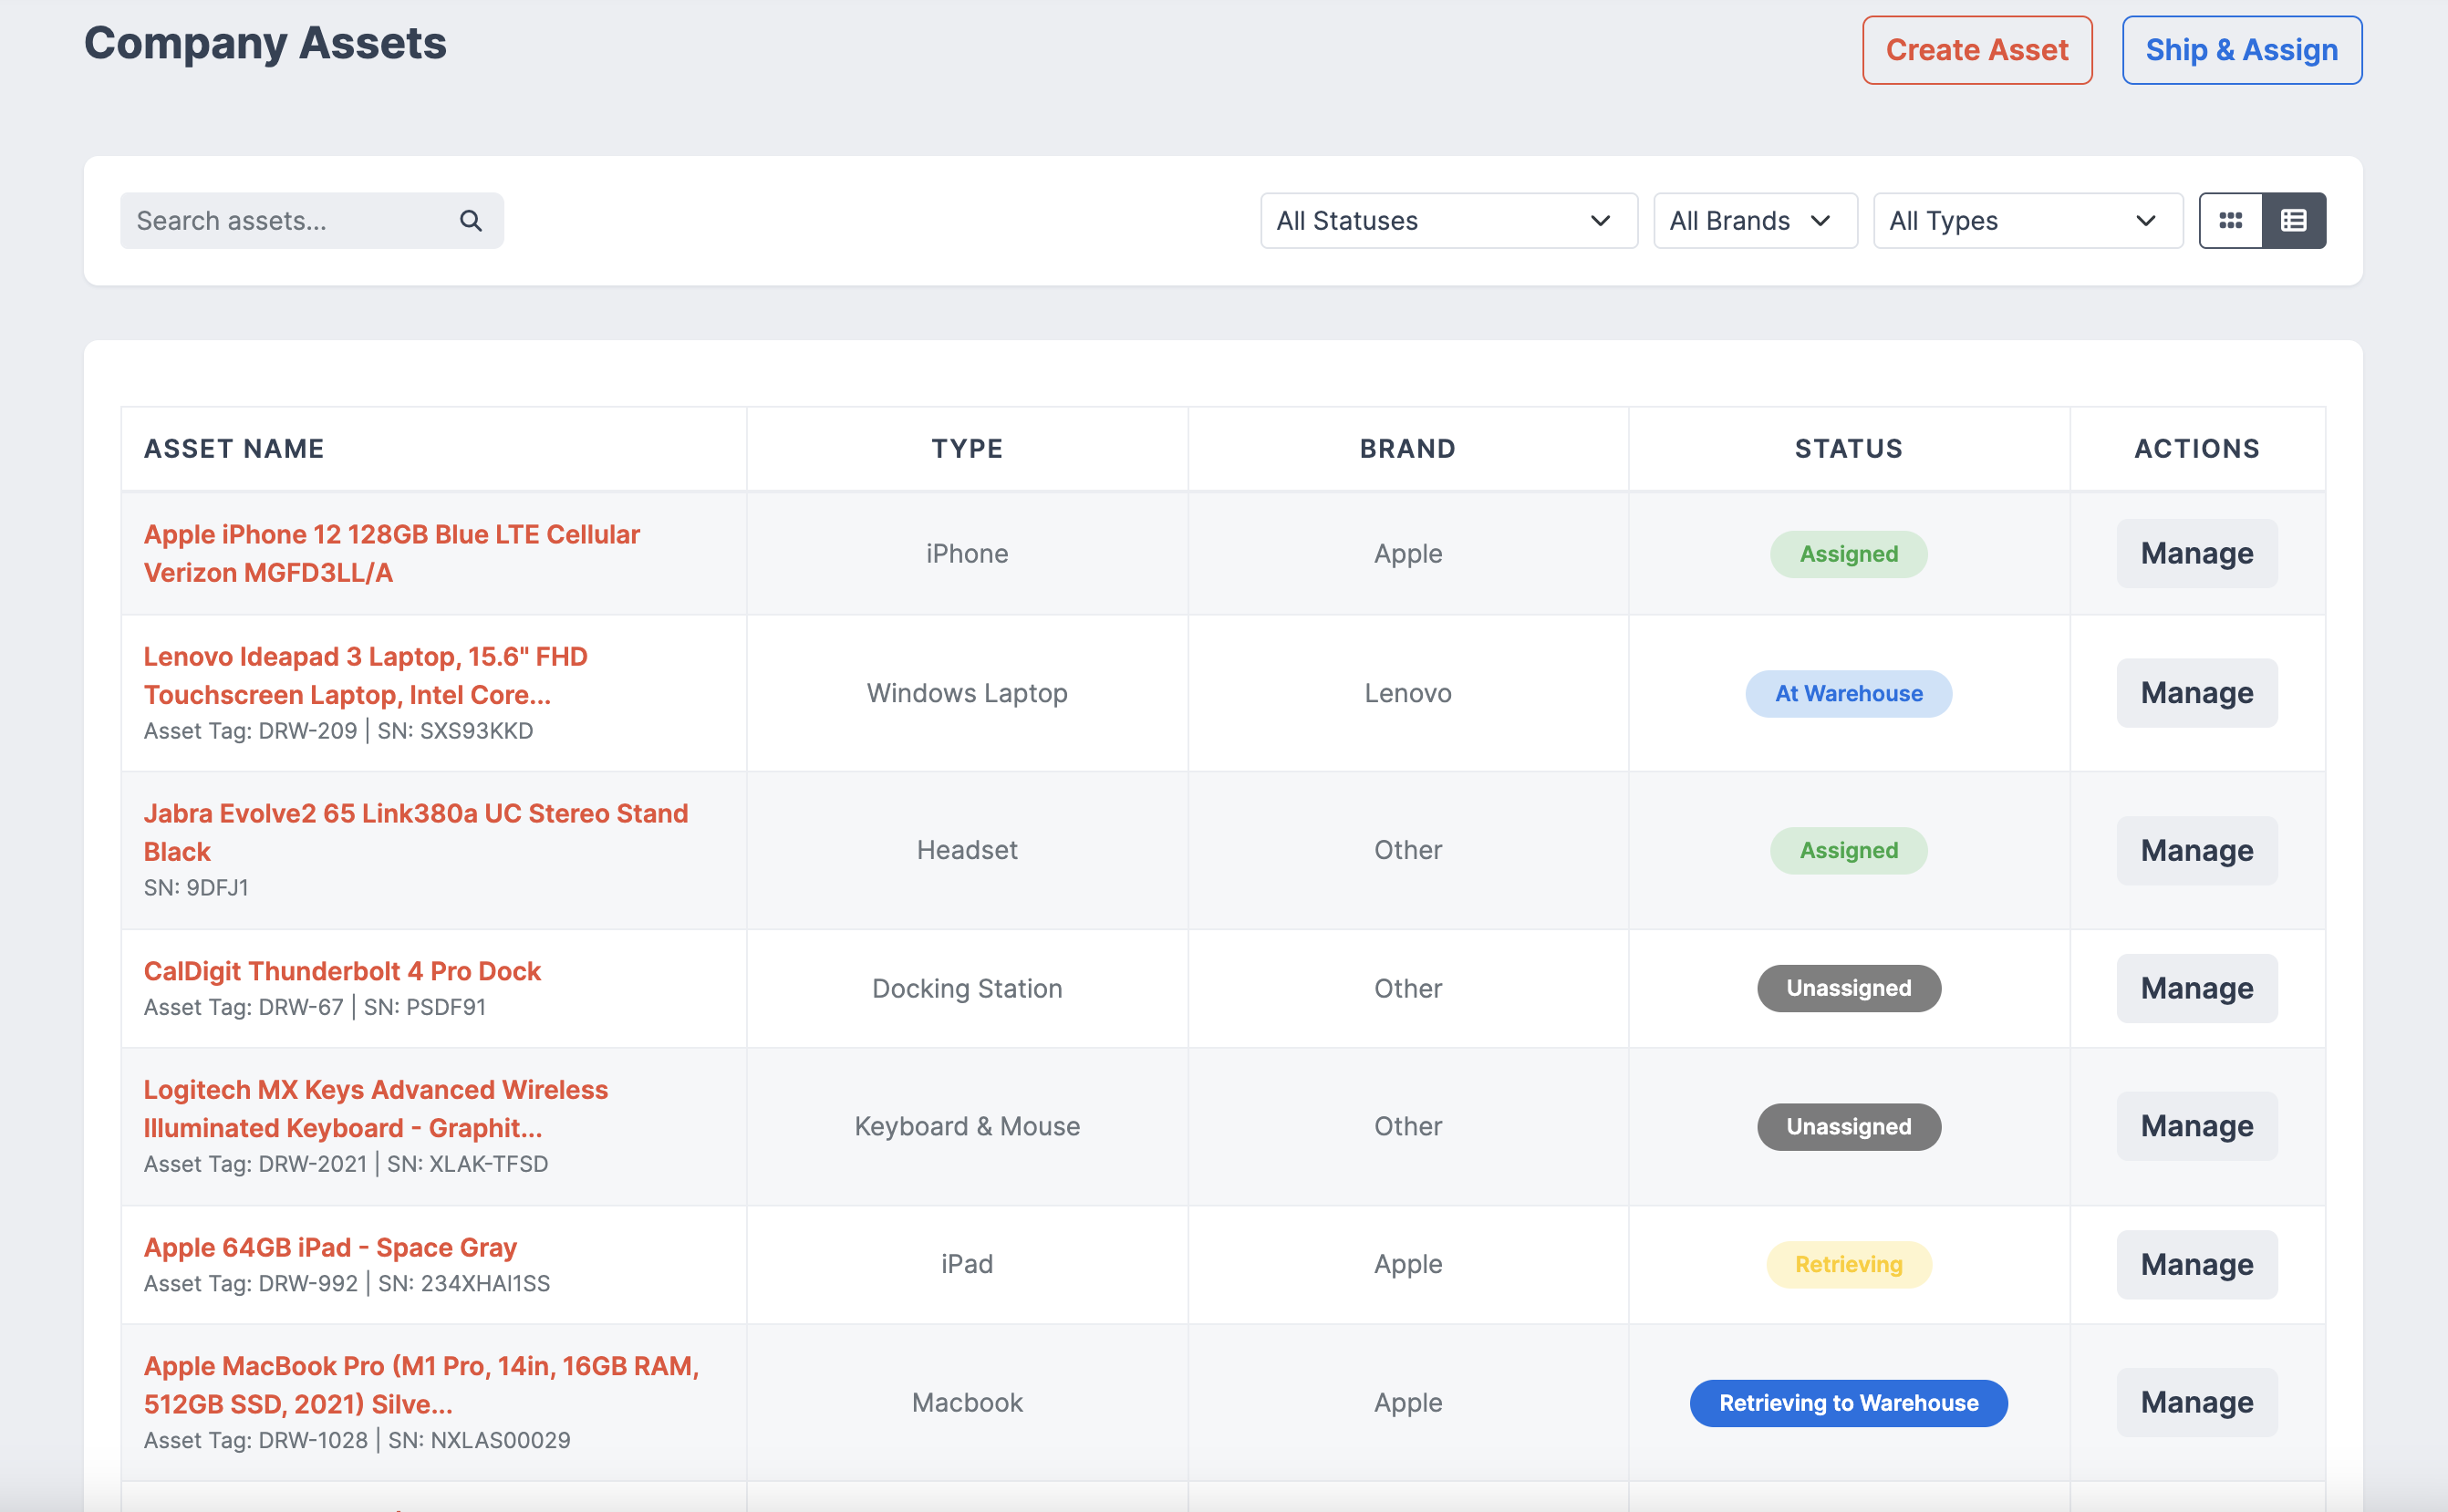The image size is (2448, 1512).
Task: Click the Keyboard & Mouse type cell
Action: (967, 1126)
